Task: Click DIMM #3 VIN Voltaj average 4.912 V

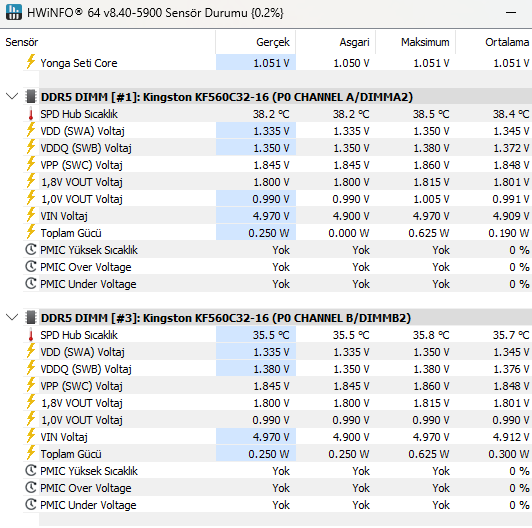Action: 511,437
